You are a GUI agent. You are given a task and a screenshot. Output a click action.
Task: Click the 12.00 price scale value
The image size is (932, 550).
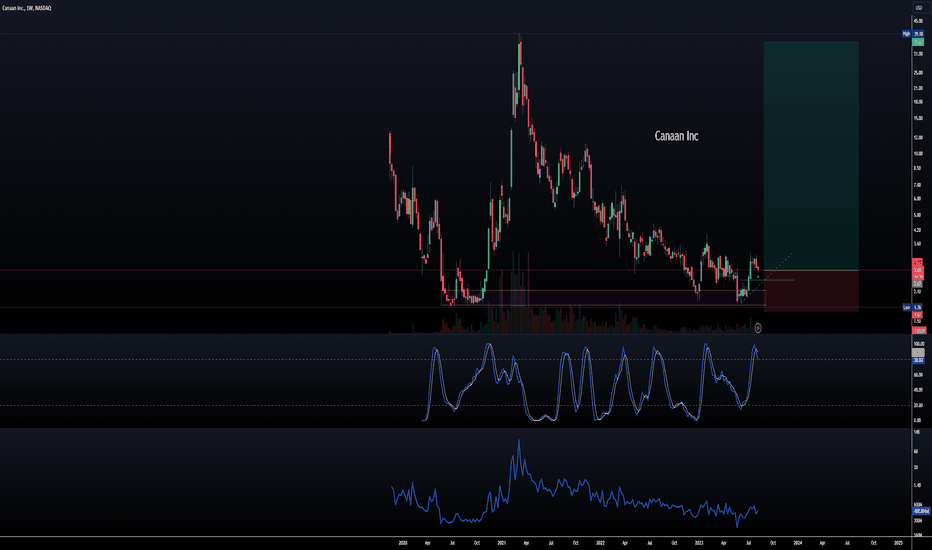point(918,137)
